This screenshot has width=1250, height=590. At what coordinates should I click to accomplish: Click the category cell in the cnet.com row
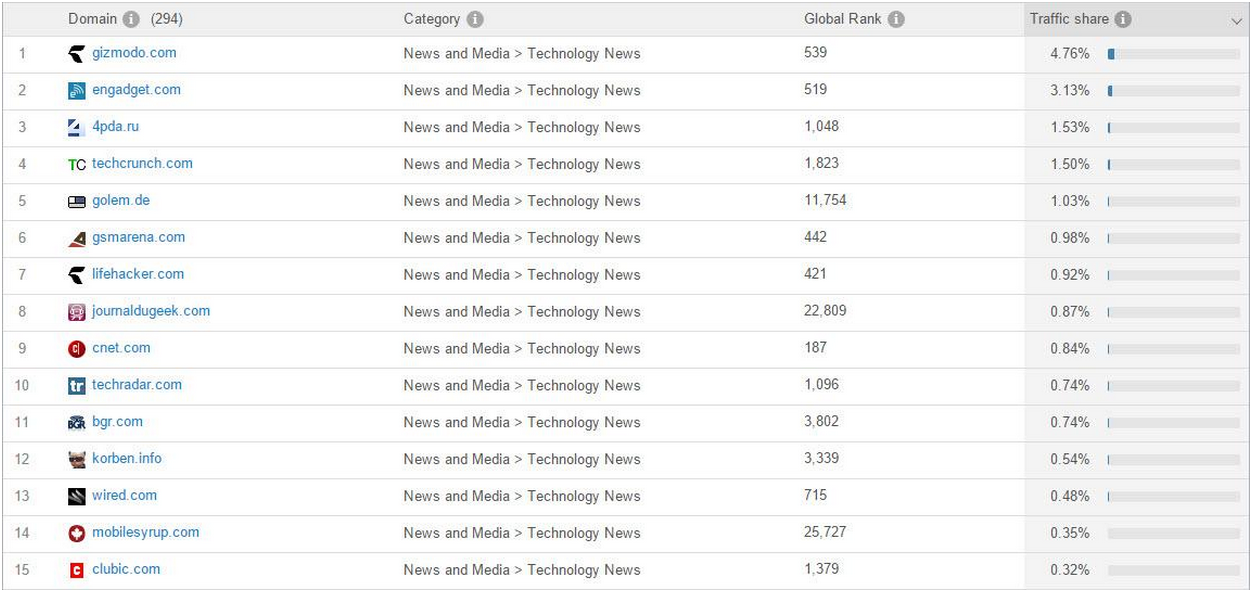pos(522,349)
